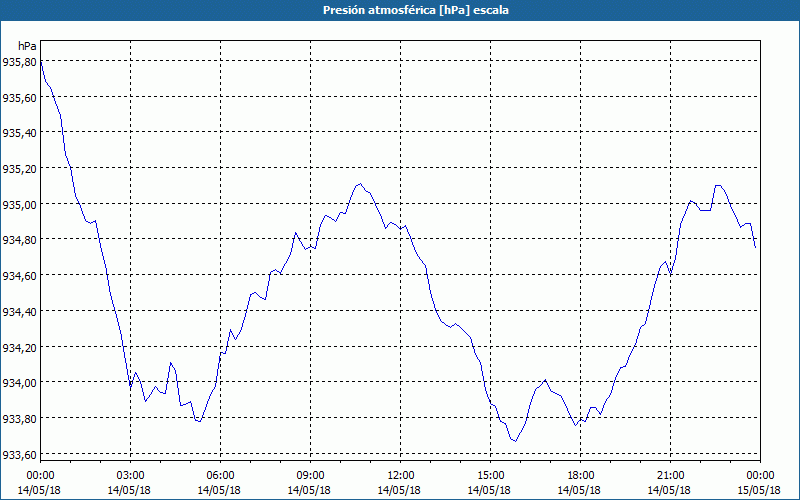
Task: Click the 935,80 axis value
Action: click(19, 62)
